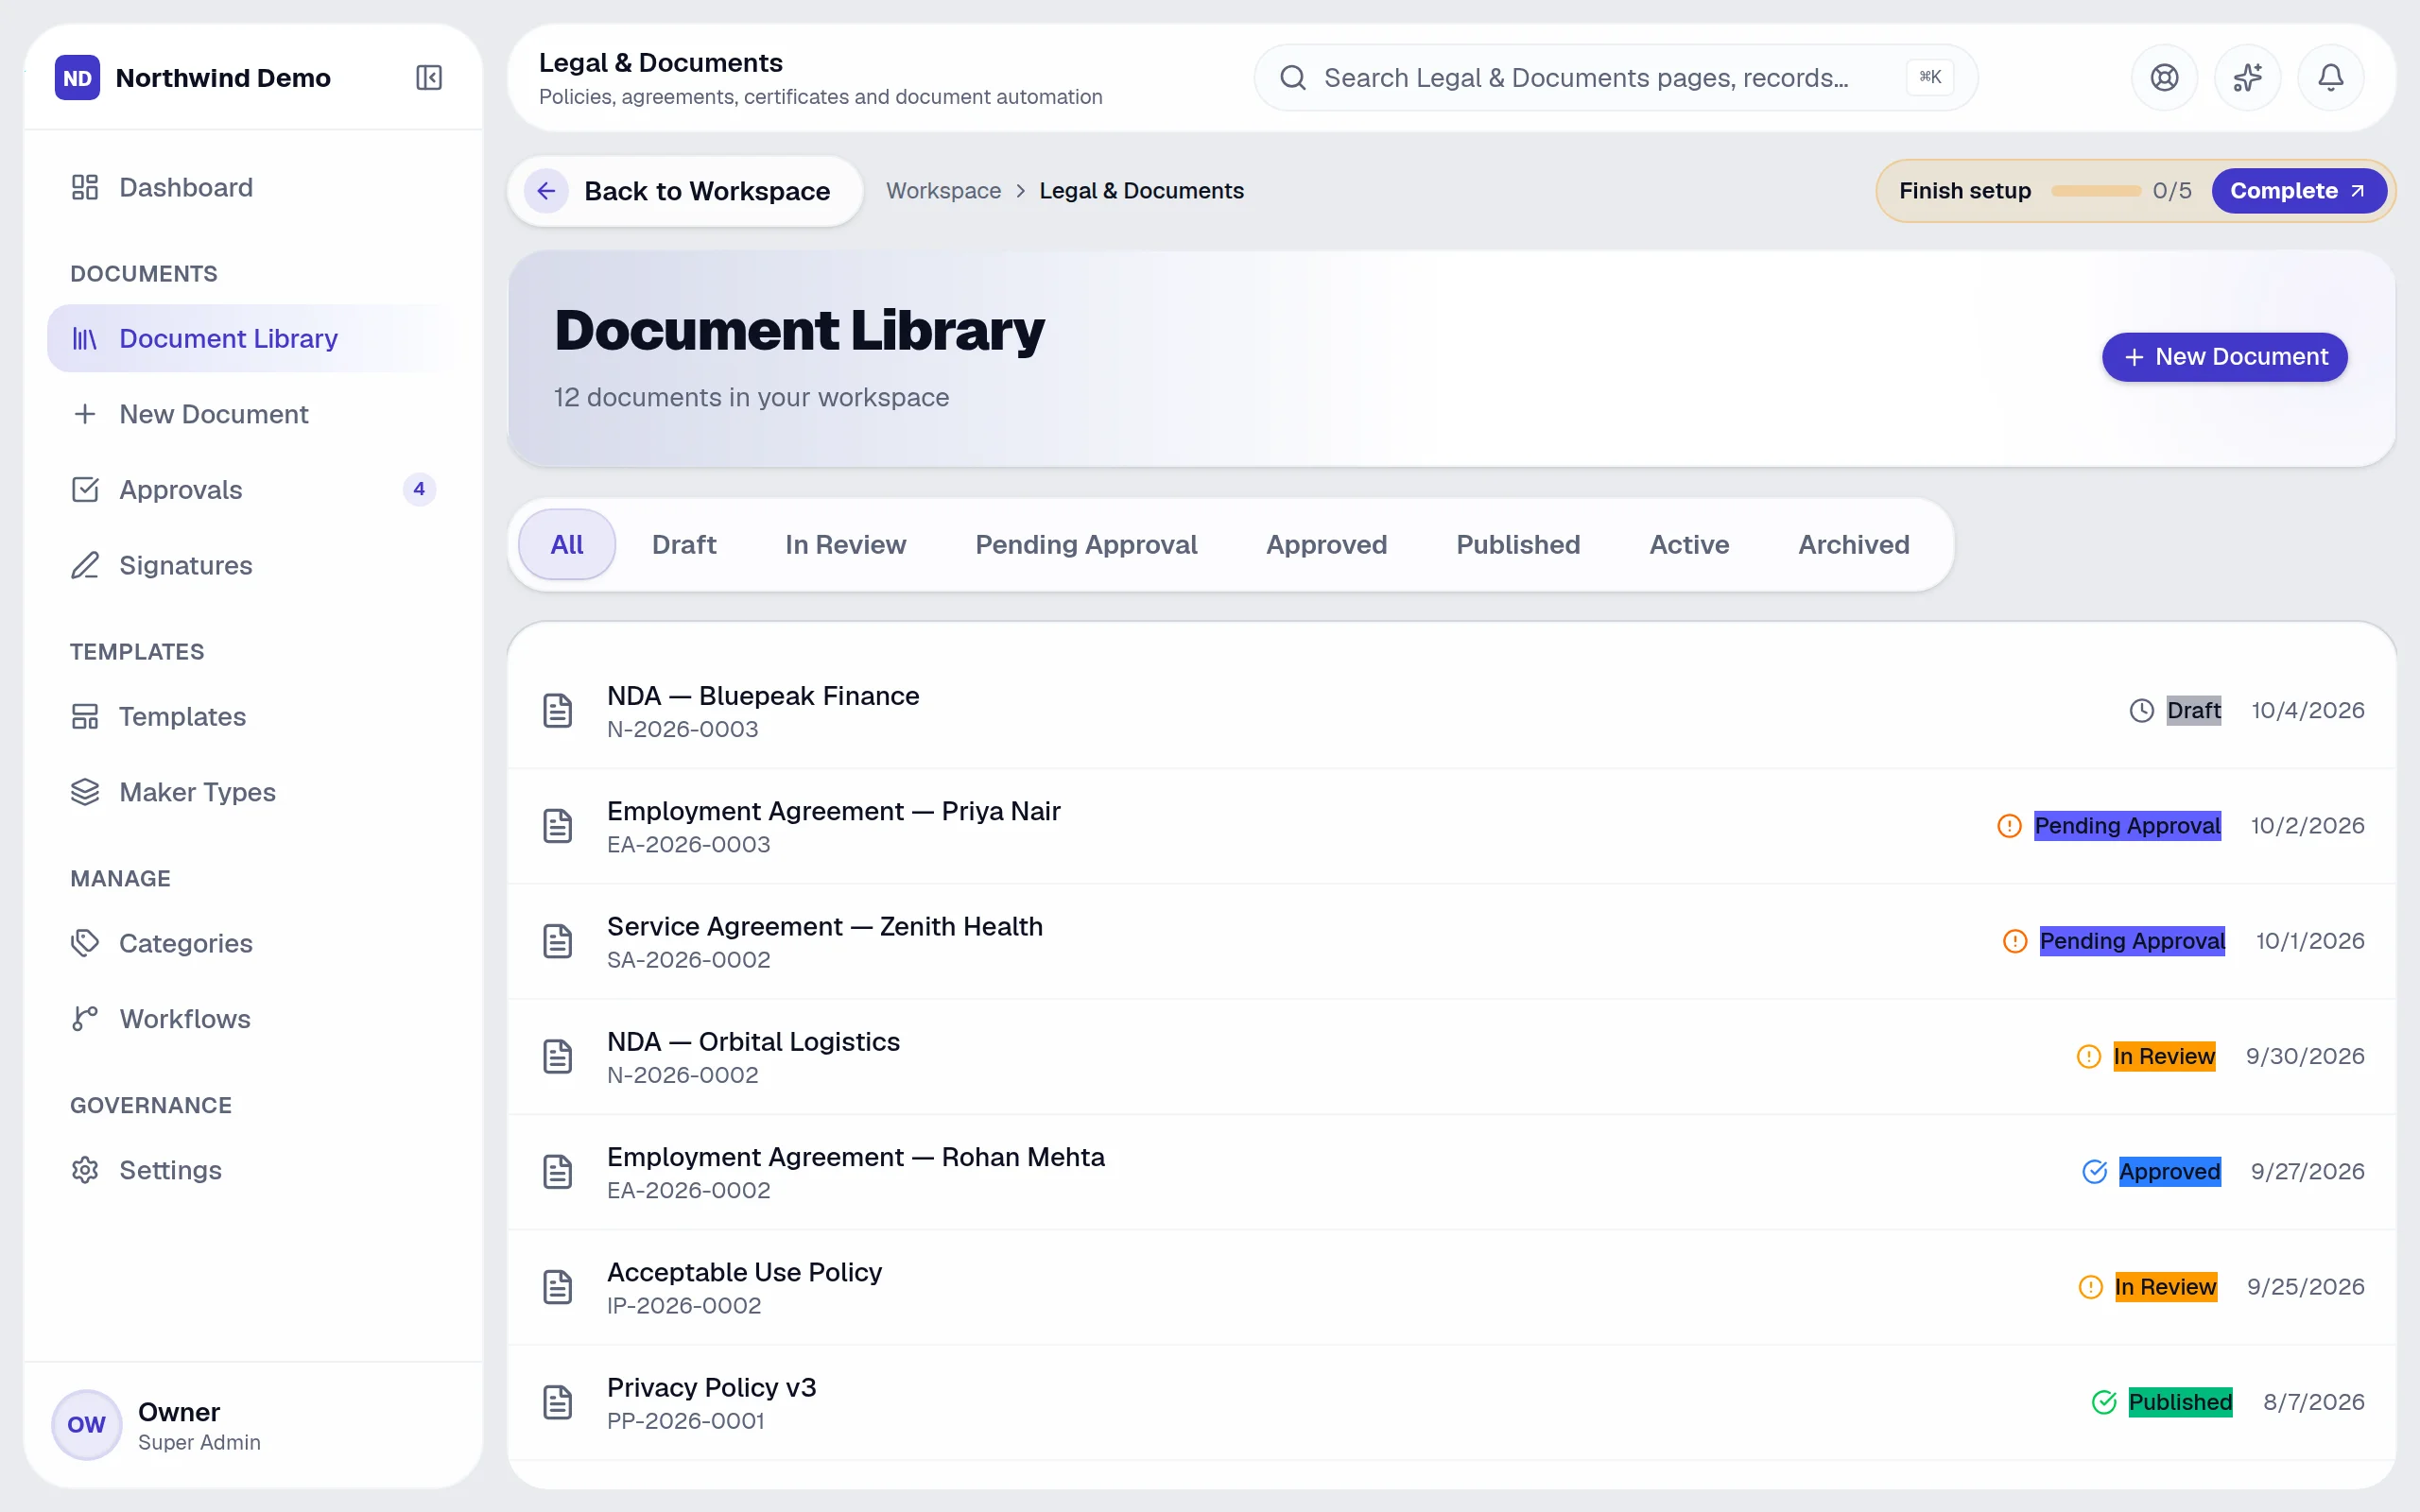
Task: Click Approved status of Rohan Mehta agreement
Action: tap(2169, 1171)
